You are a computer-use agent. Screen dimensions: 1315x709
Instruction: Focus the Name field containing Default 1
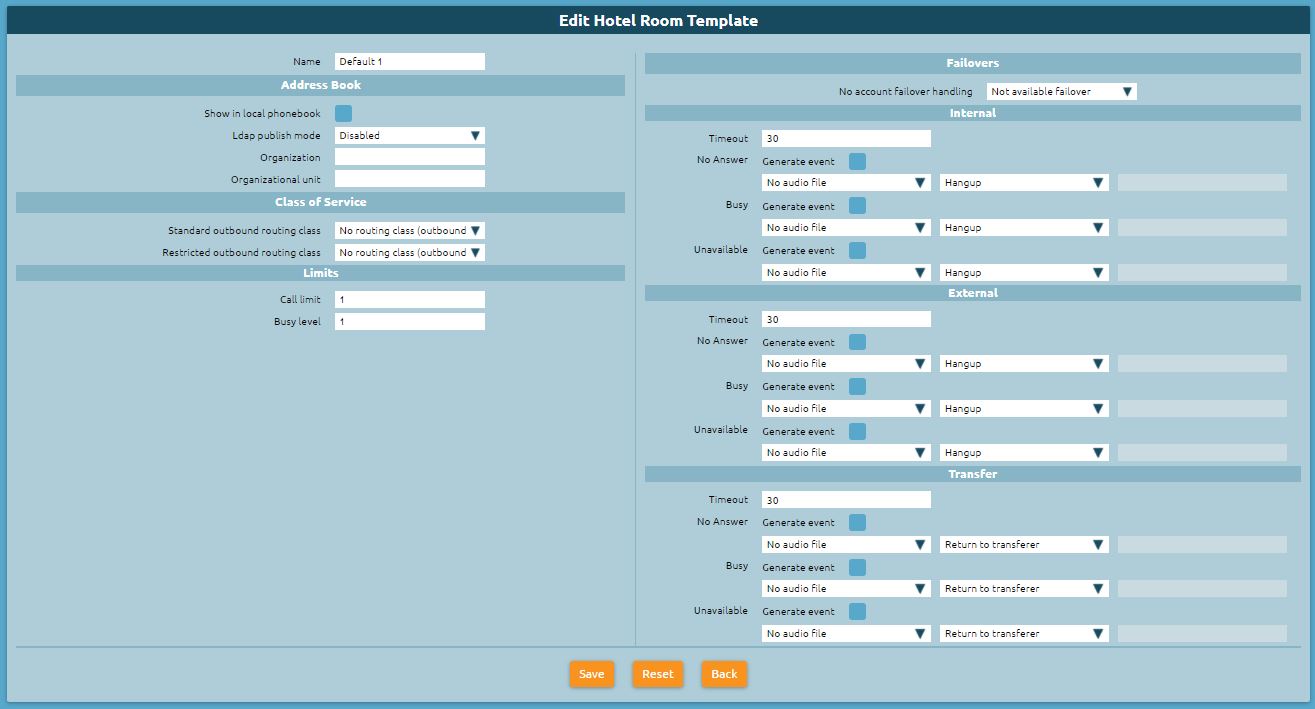tap(410, 61)
